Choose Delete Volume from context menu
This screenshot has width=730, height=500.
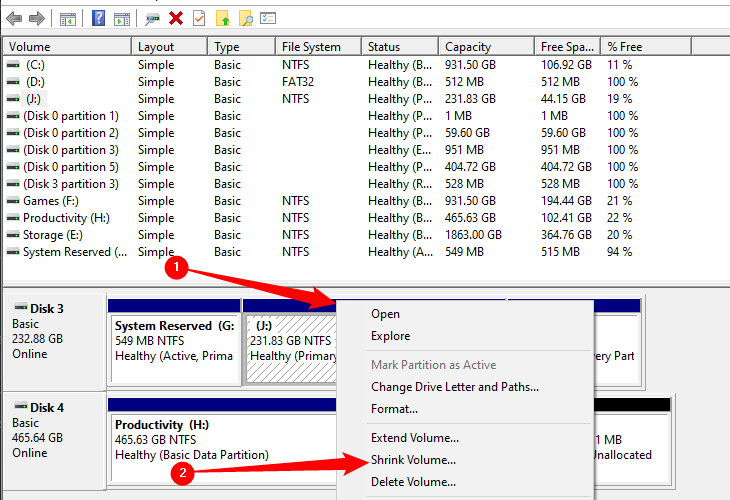(413, 482)
